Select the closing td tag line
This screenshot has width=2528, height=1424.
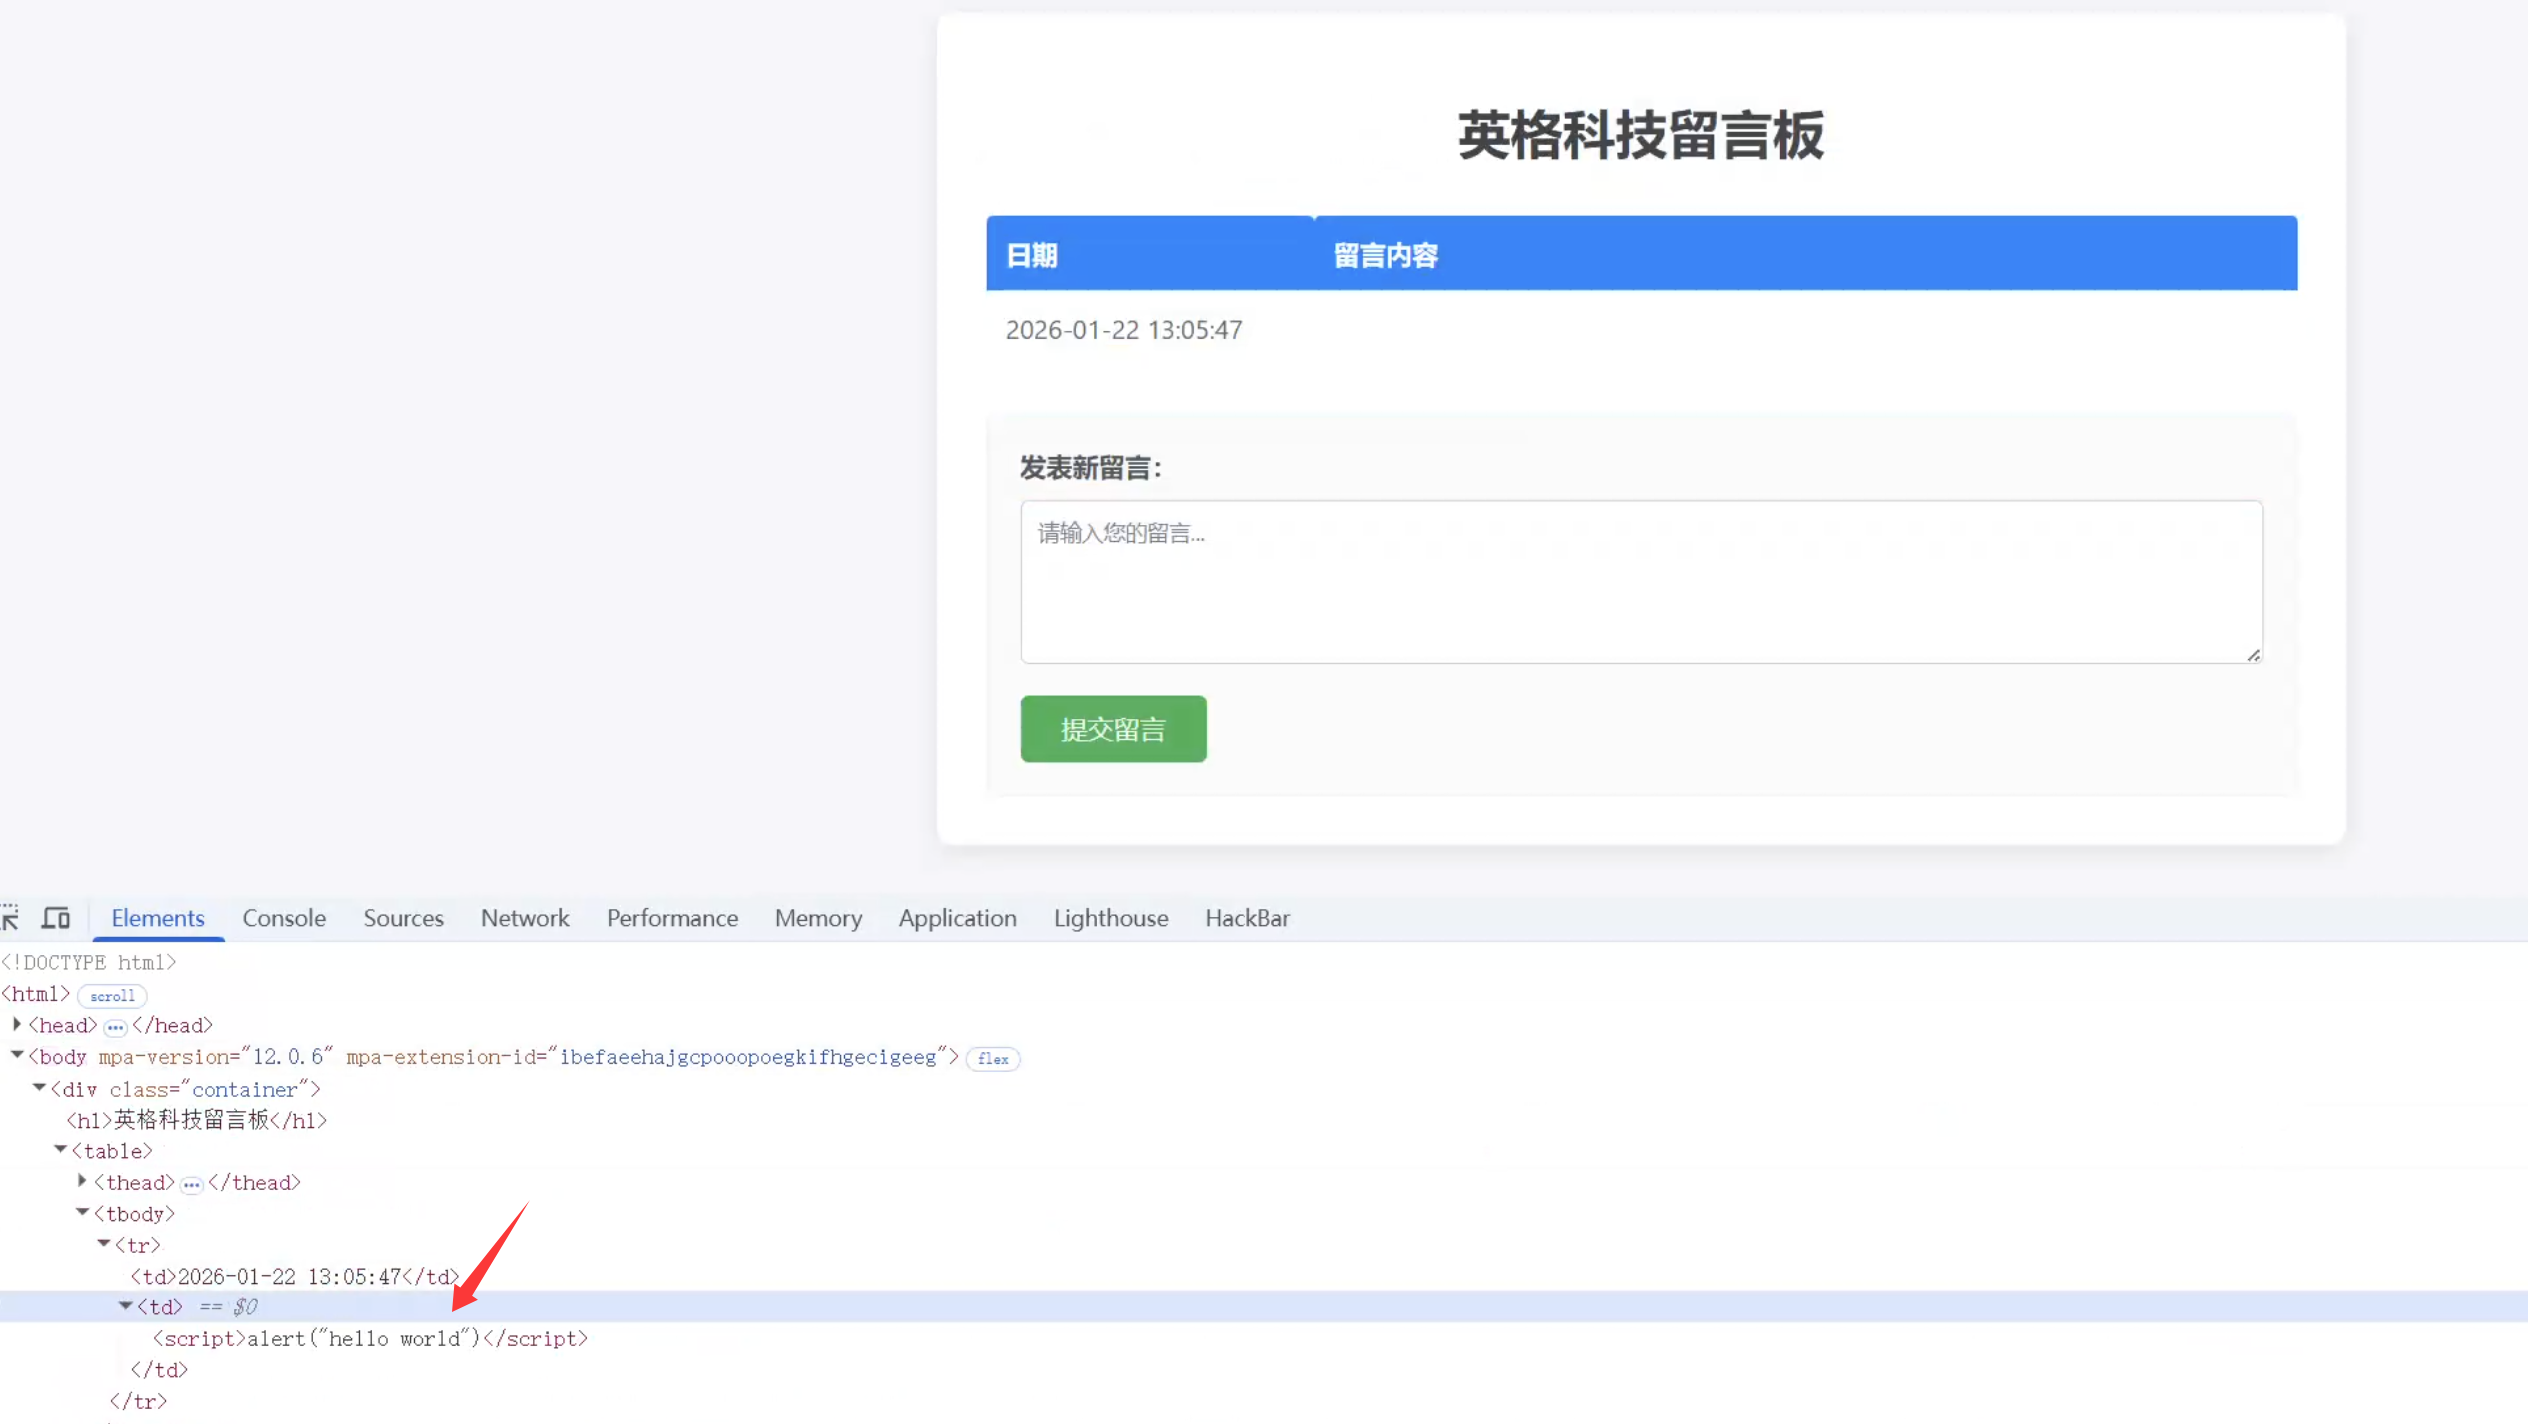pyautogui.click(x=159, y=1369)
